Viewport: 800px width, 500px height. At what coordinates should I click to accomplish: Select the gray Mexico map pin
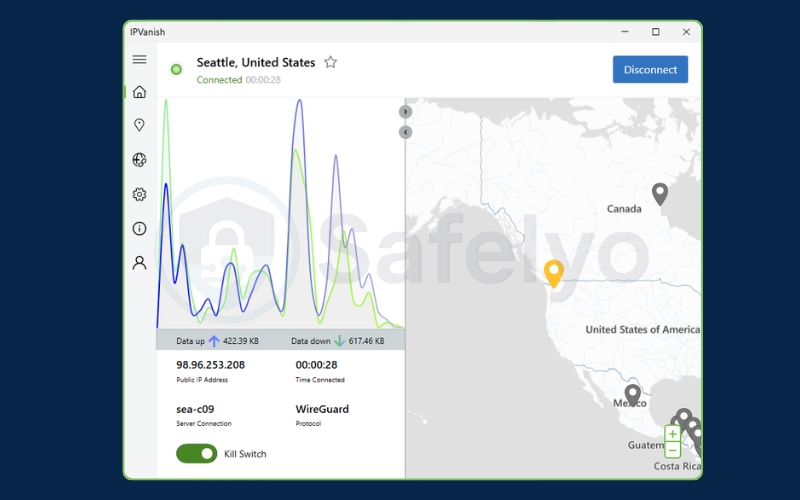click(x=633, y=395)
